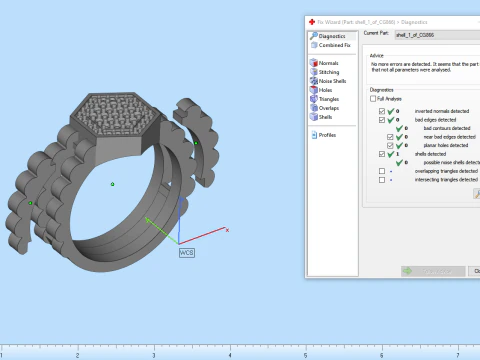
Task: Open the Stitching fix step
Action: [324, 72]
